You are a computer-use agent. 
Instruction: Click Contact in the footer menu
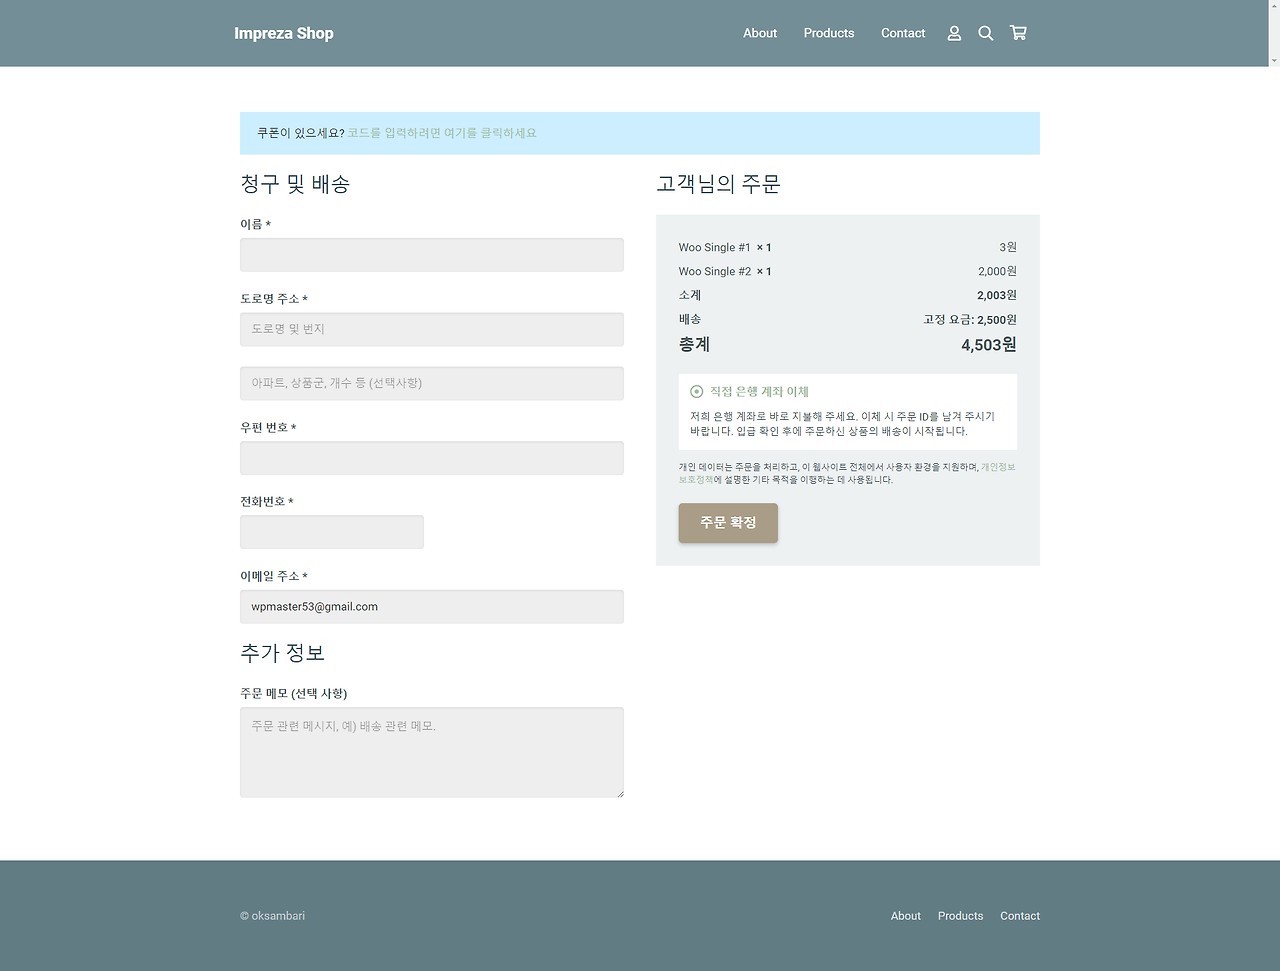[x=1019, y=915]
